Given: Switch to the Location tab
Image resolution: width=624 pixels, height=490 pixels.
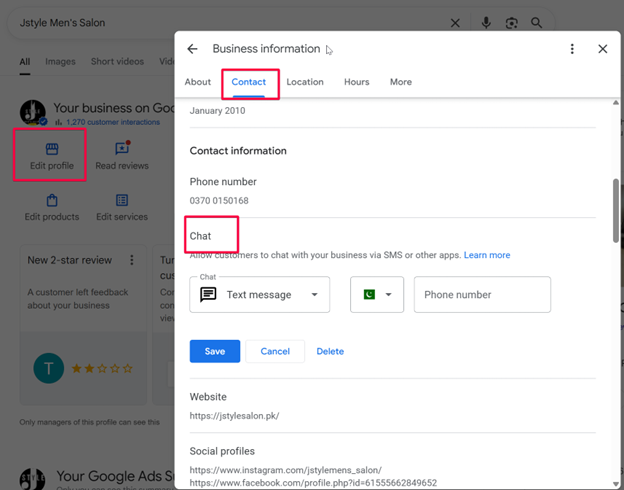Looking at the screenshot, I should click(305, 82).
